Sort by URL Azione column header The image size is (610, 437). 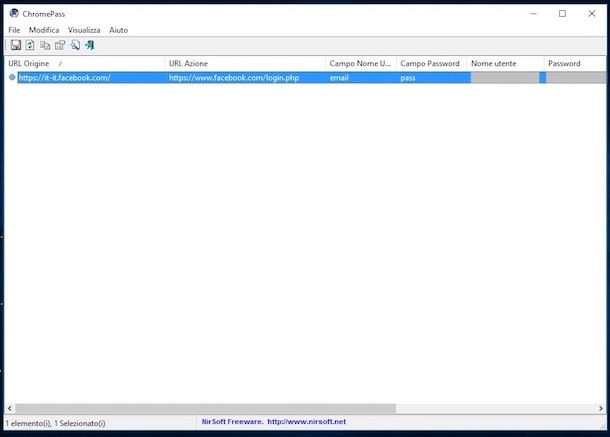[x=245, y=63]
